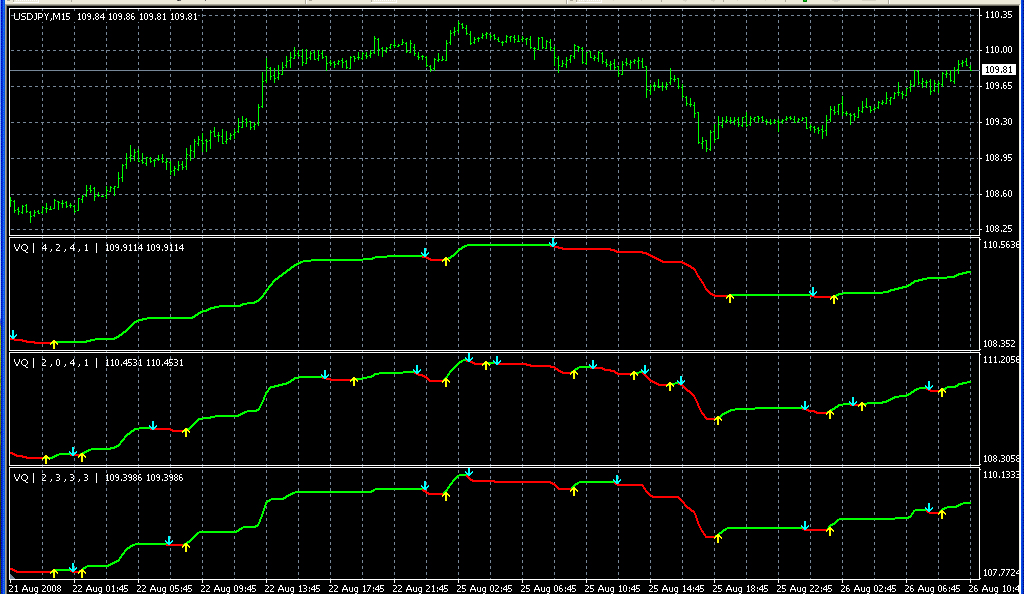1024x594 pixels.
Task: Click the USDJPY,M15 chart title label
Action: click(x=43, y=16)
